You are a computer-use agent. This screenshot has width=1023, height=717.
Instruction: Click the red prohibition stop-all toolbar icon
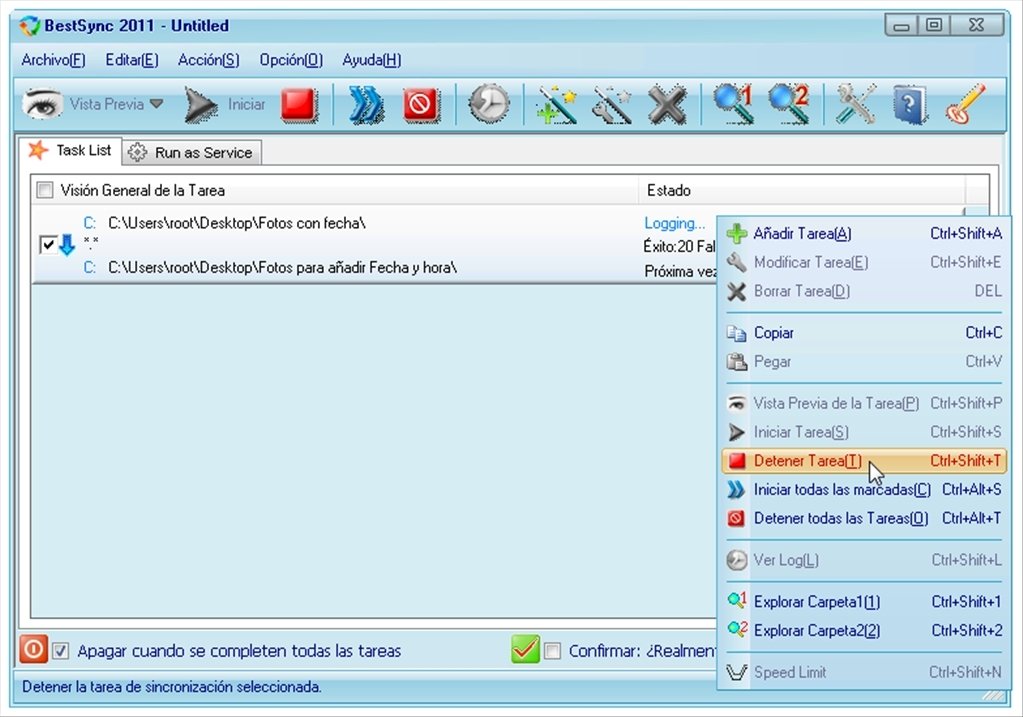421,104
